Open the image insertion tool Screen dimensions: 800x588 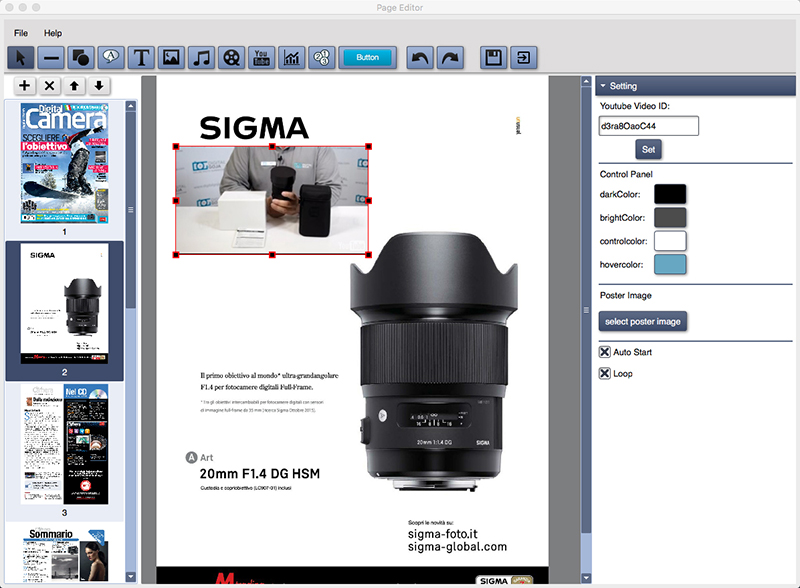point(172,57)
